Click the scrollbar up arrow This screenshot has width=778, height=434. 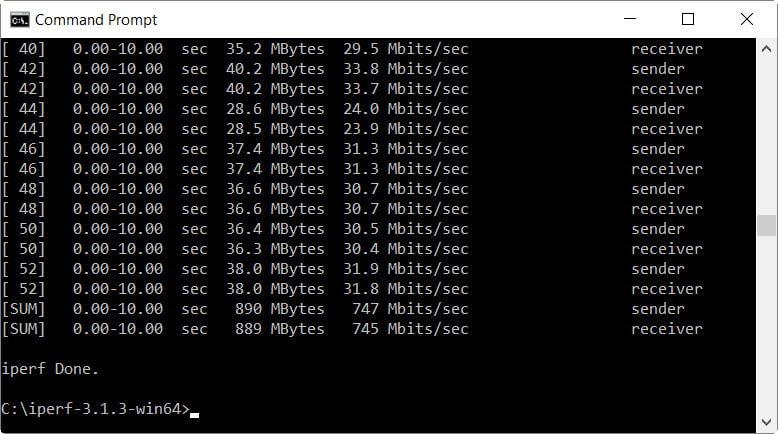coord(766,49)
